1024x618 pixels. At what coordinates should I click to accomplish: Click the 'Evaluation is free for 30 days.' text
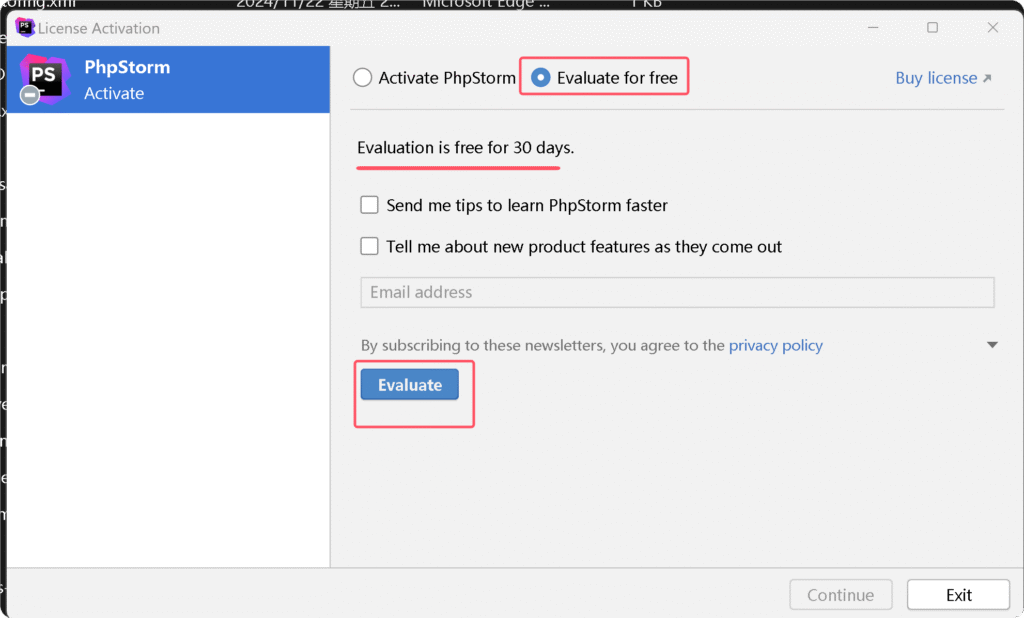[466, 148]
